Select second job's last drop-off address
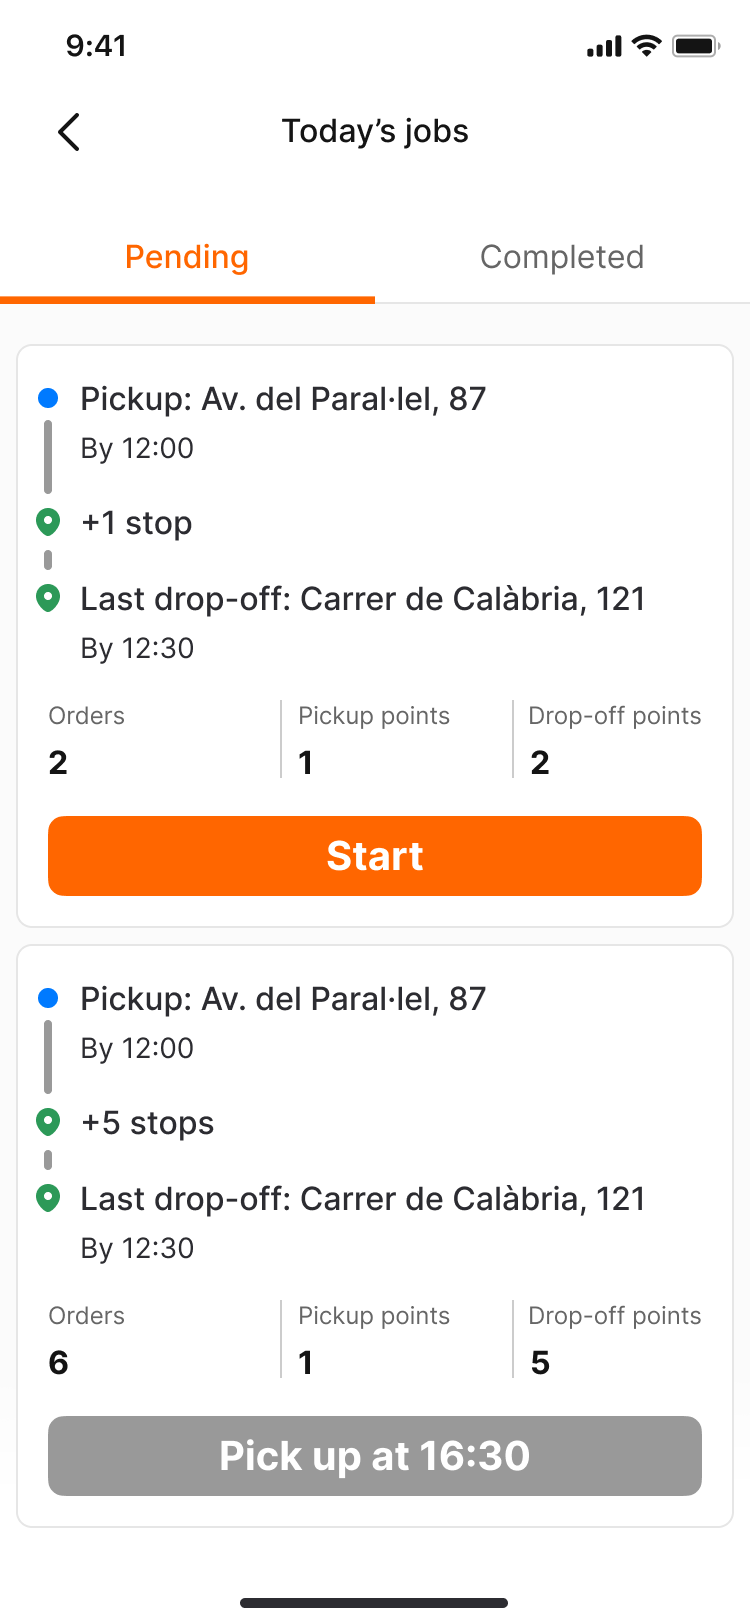Viewport: 750px width, 1624px height. [363, 1199]
